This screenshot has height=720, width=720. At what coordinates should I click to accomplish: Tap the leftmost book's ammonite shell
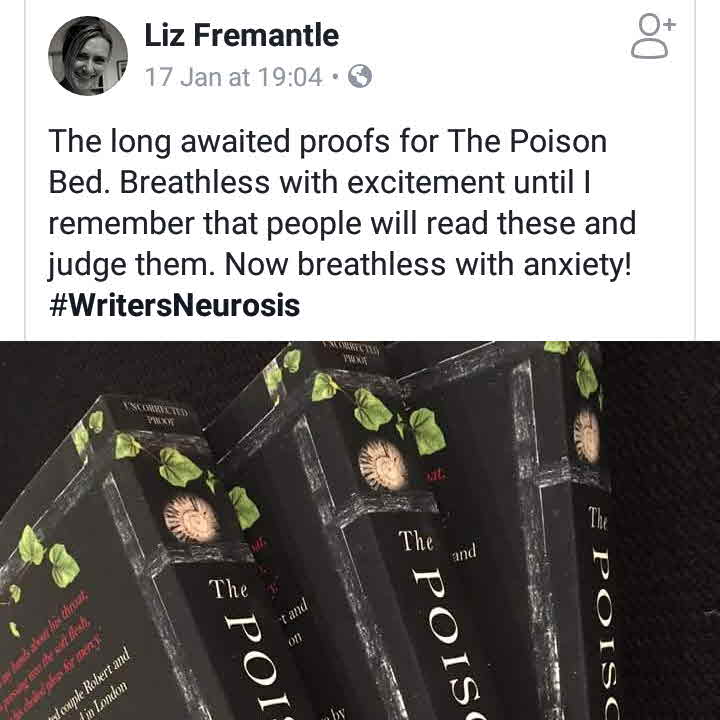point(191,518)
